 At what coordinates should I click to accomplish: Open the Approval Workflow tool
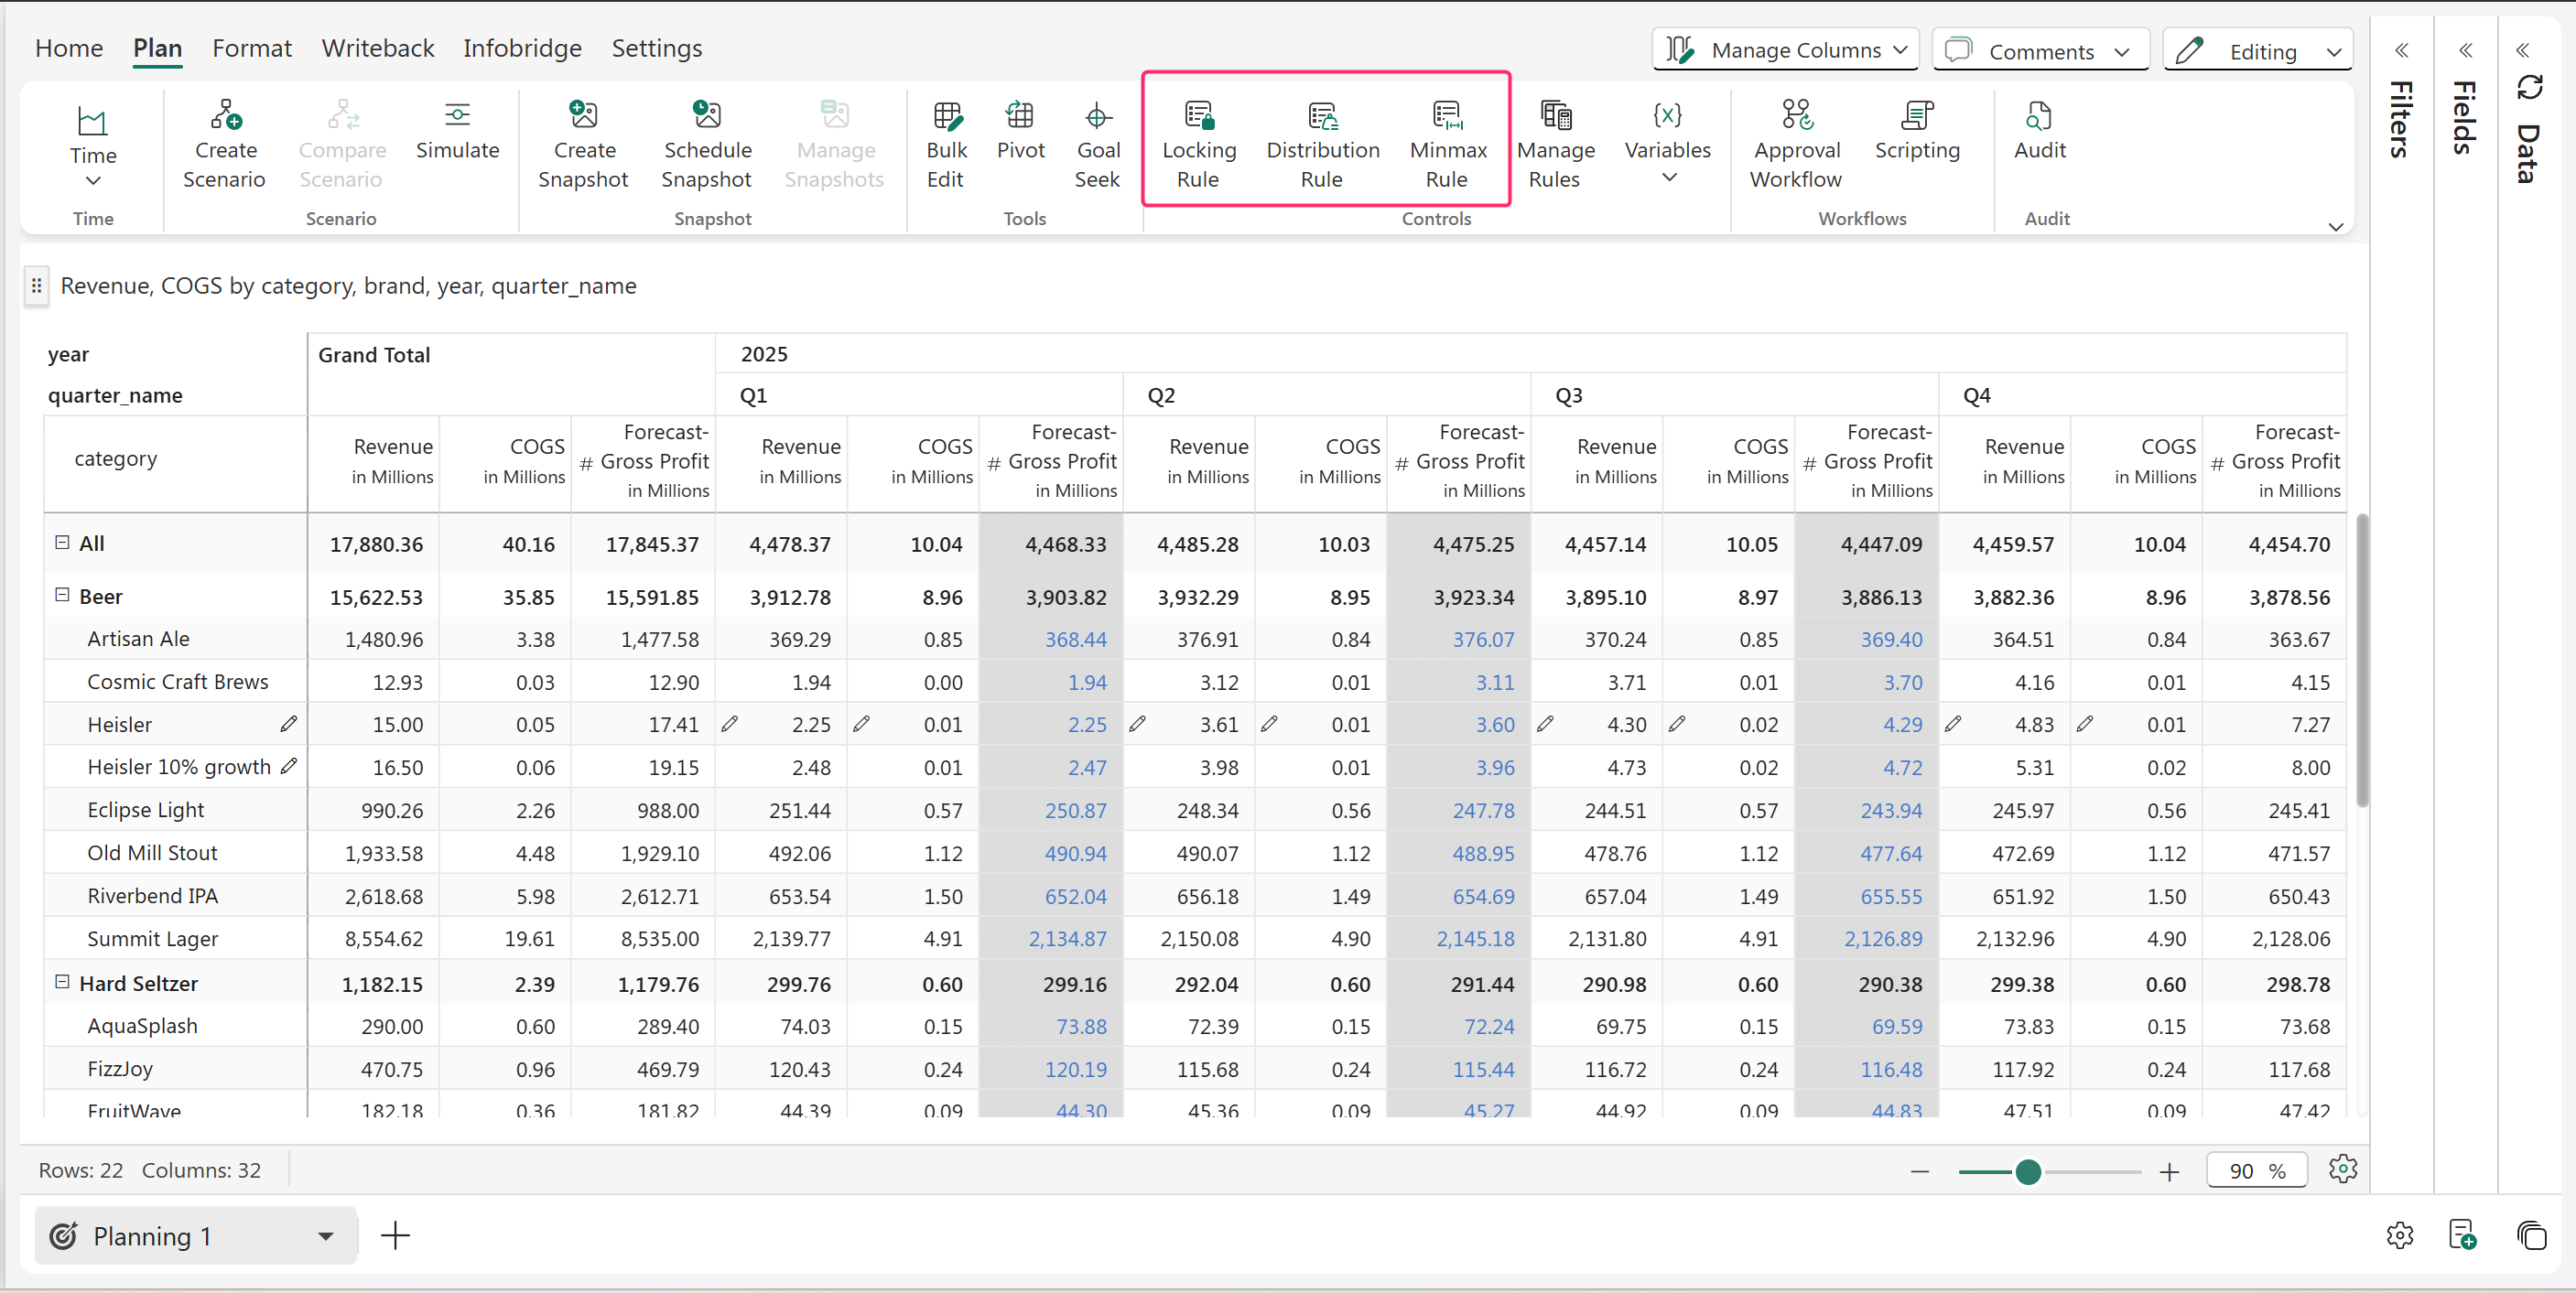click(x=1796, y=145)
